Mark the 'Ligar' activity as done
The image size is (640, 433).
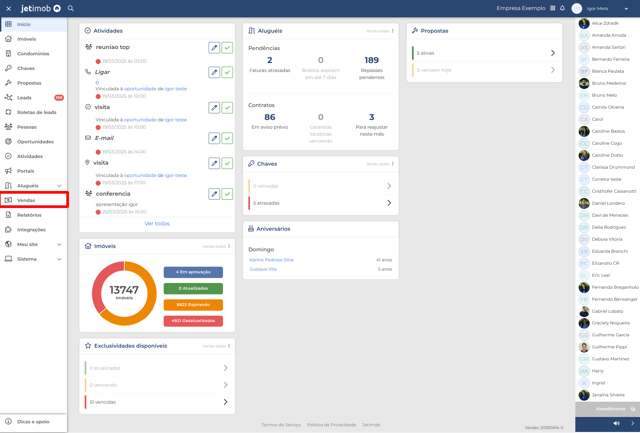point(227,72)
